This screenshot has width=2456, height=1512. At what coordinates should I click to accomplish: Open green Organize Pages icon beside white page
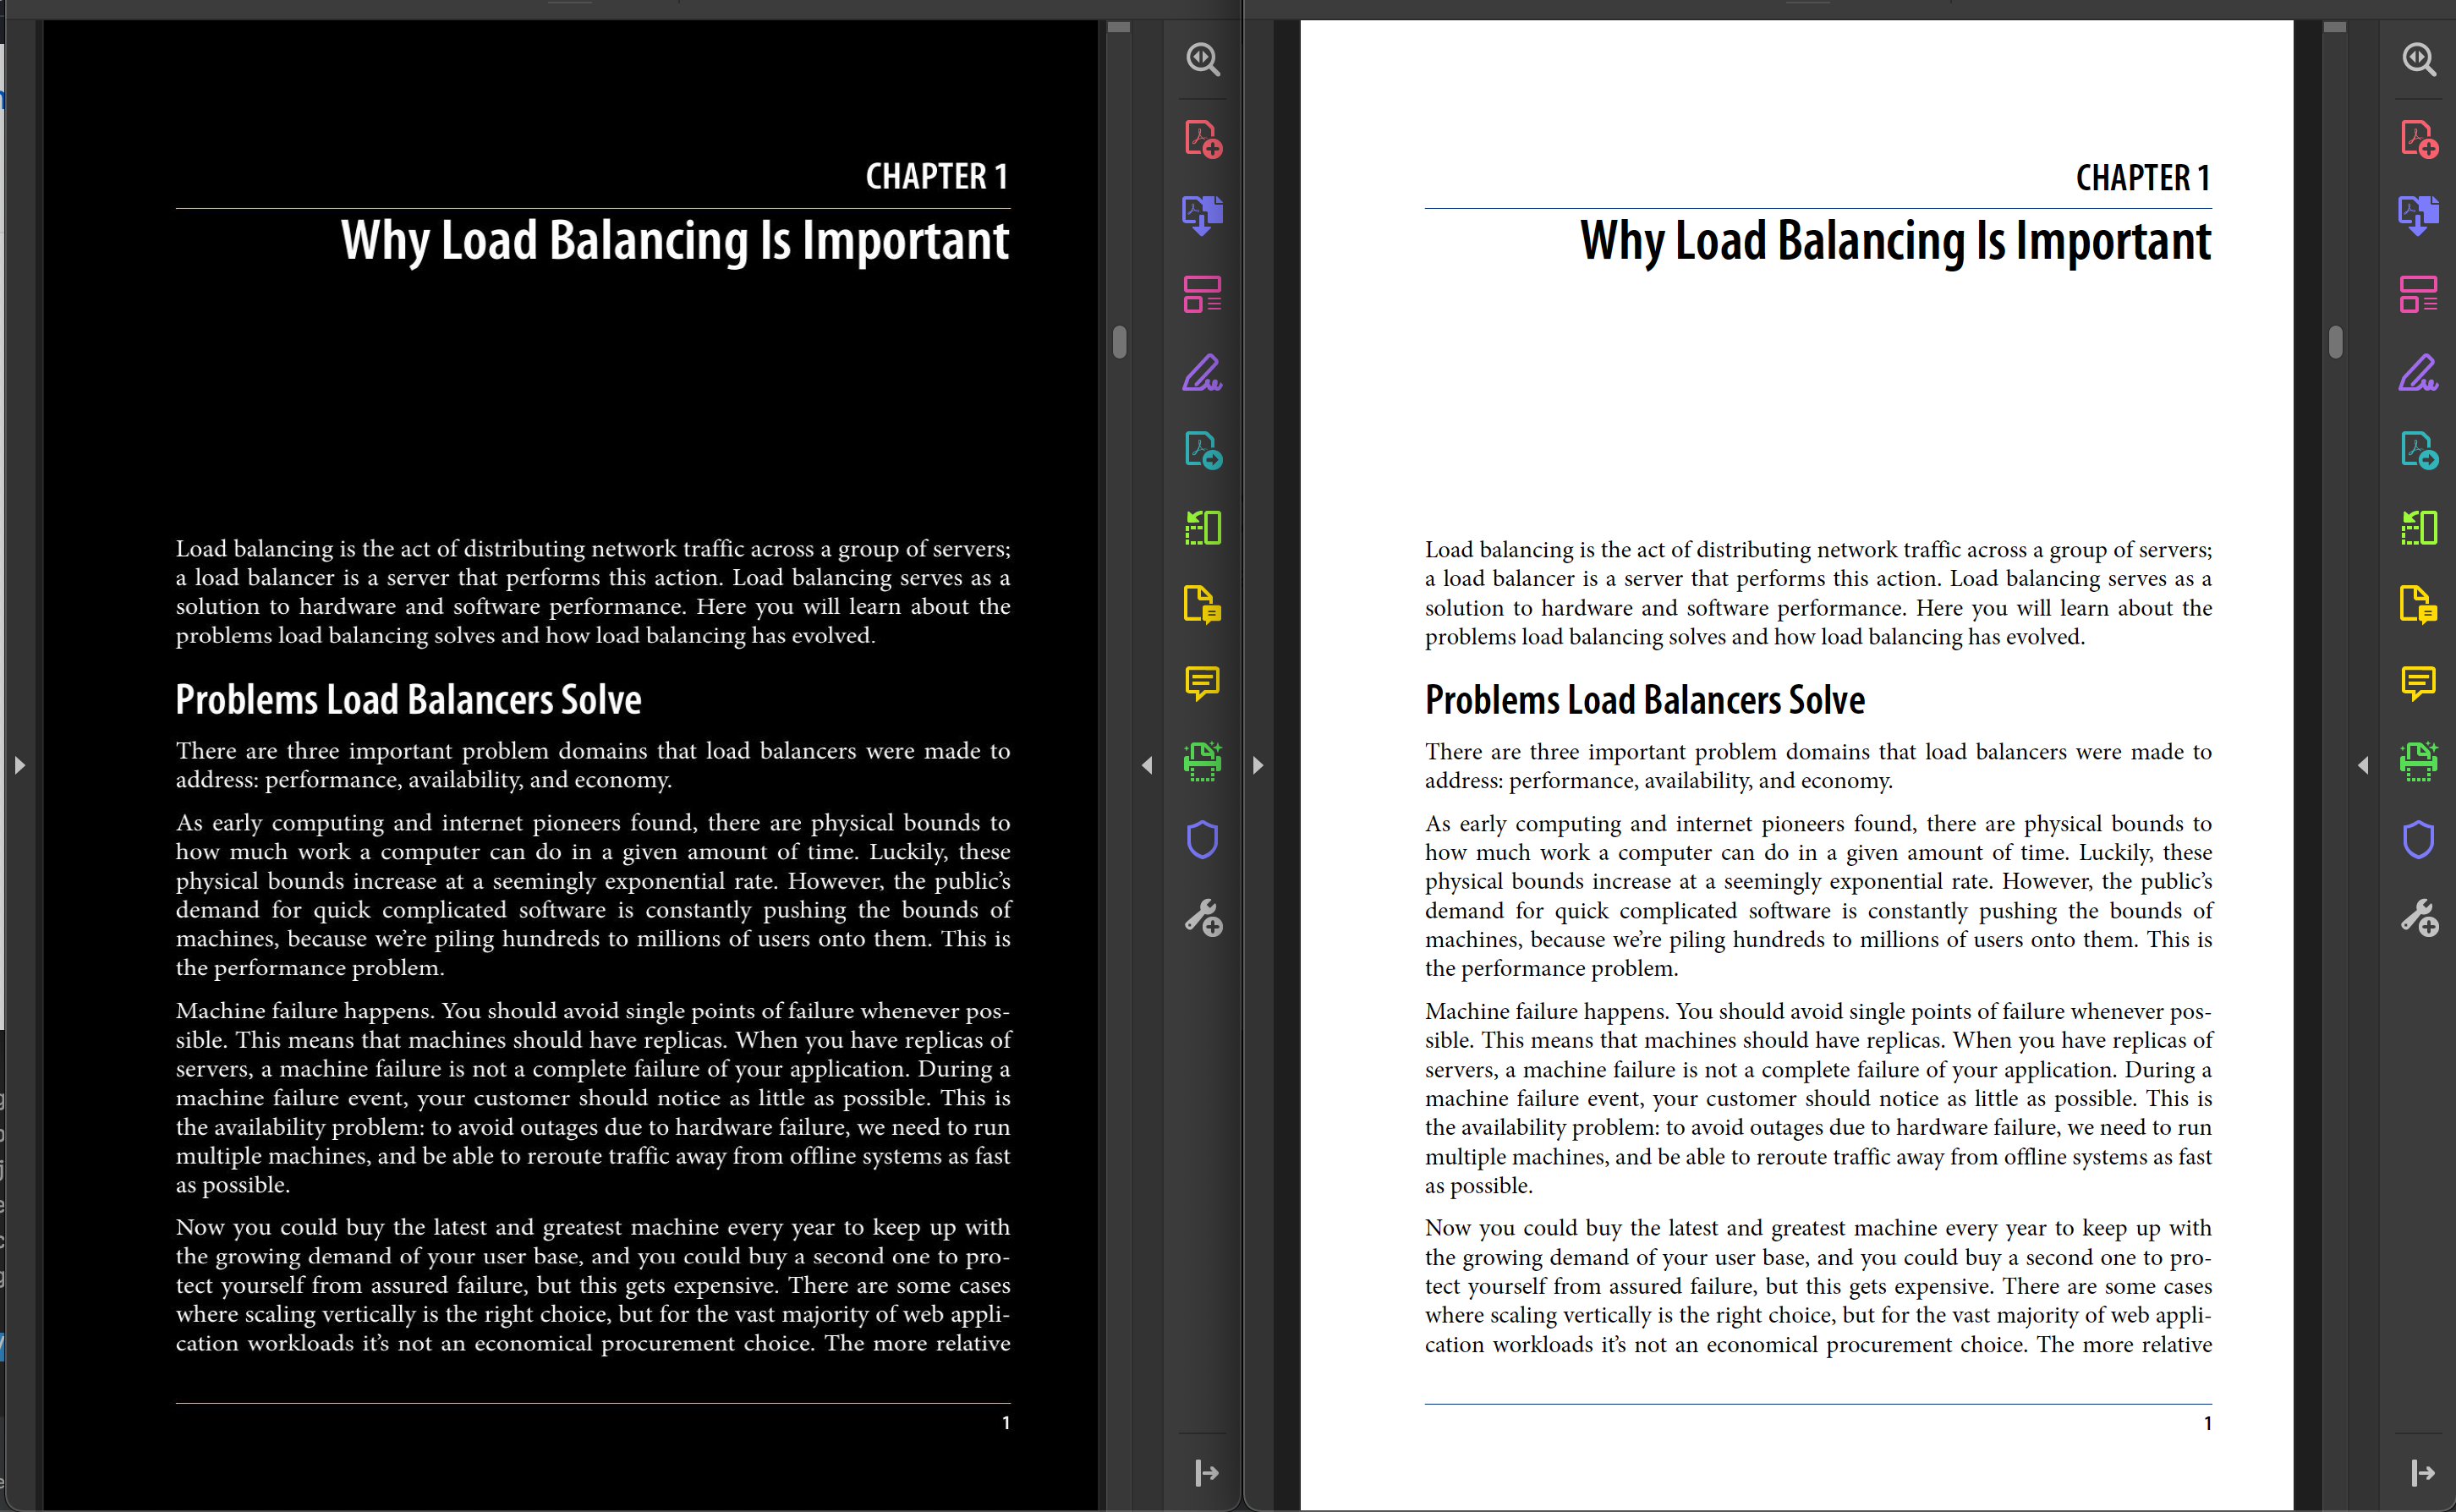coord(2419,527)
